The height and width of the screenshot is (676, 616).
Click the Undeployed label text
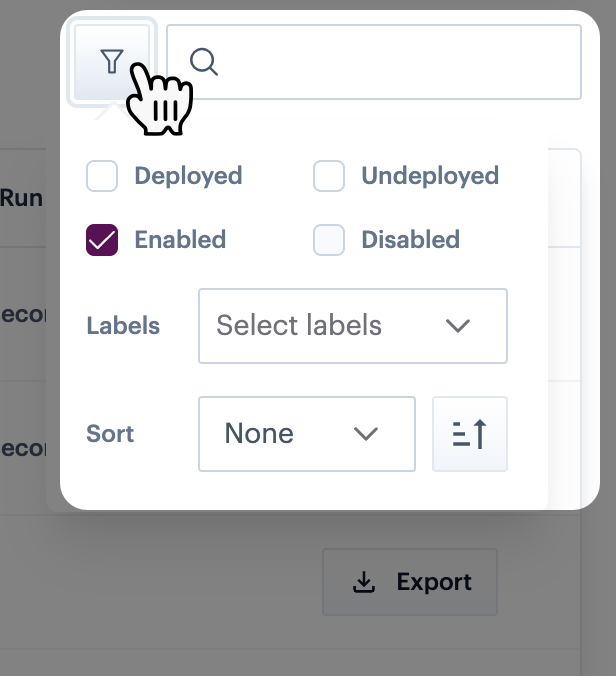[430, 176]
